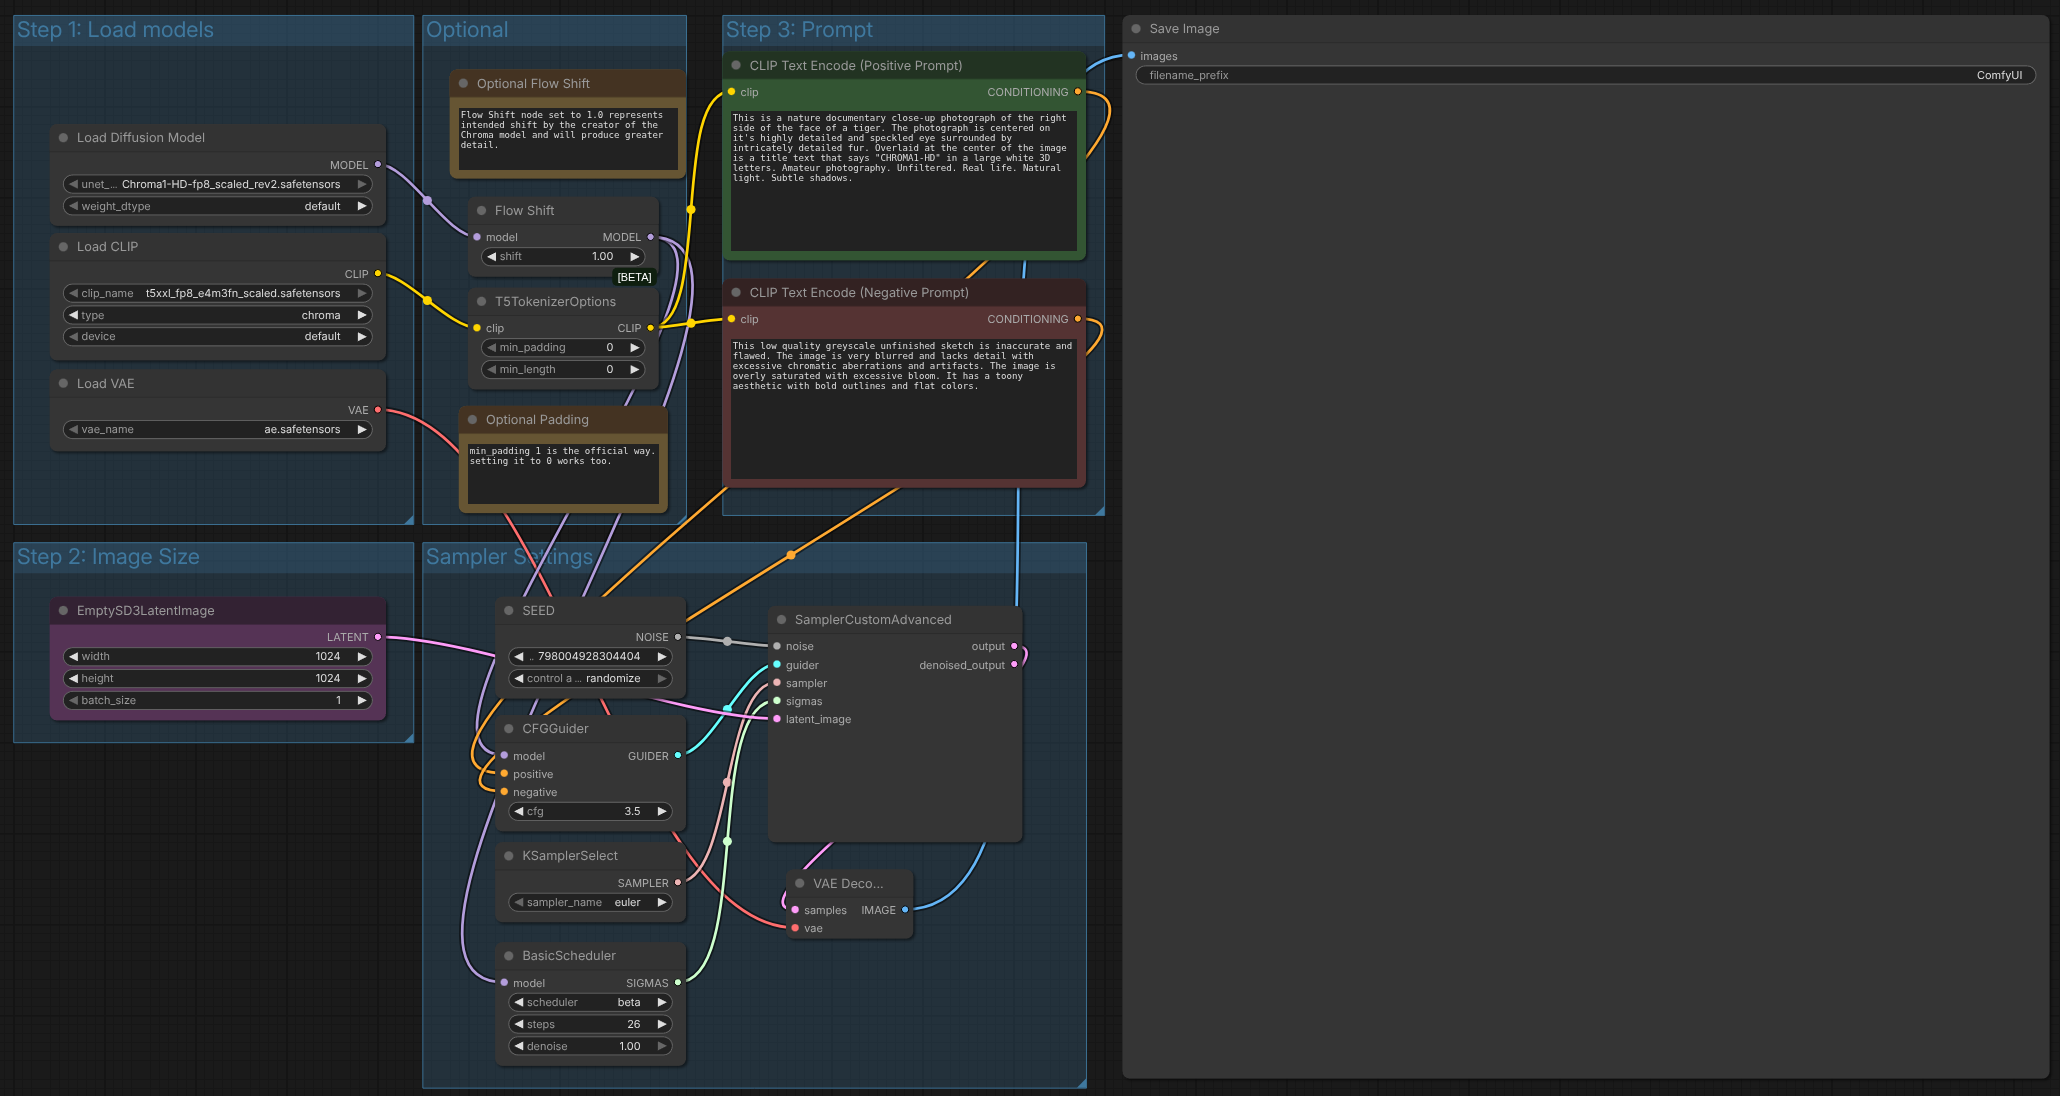Collapse the Save Image node dot

click(x=1136, y=29)
